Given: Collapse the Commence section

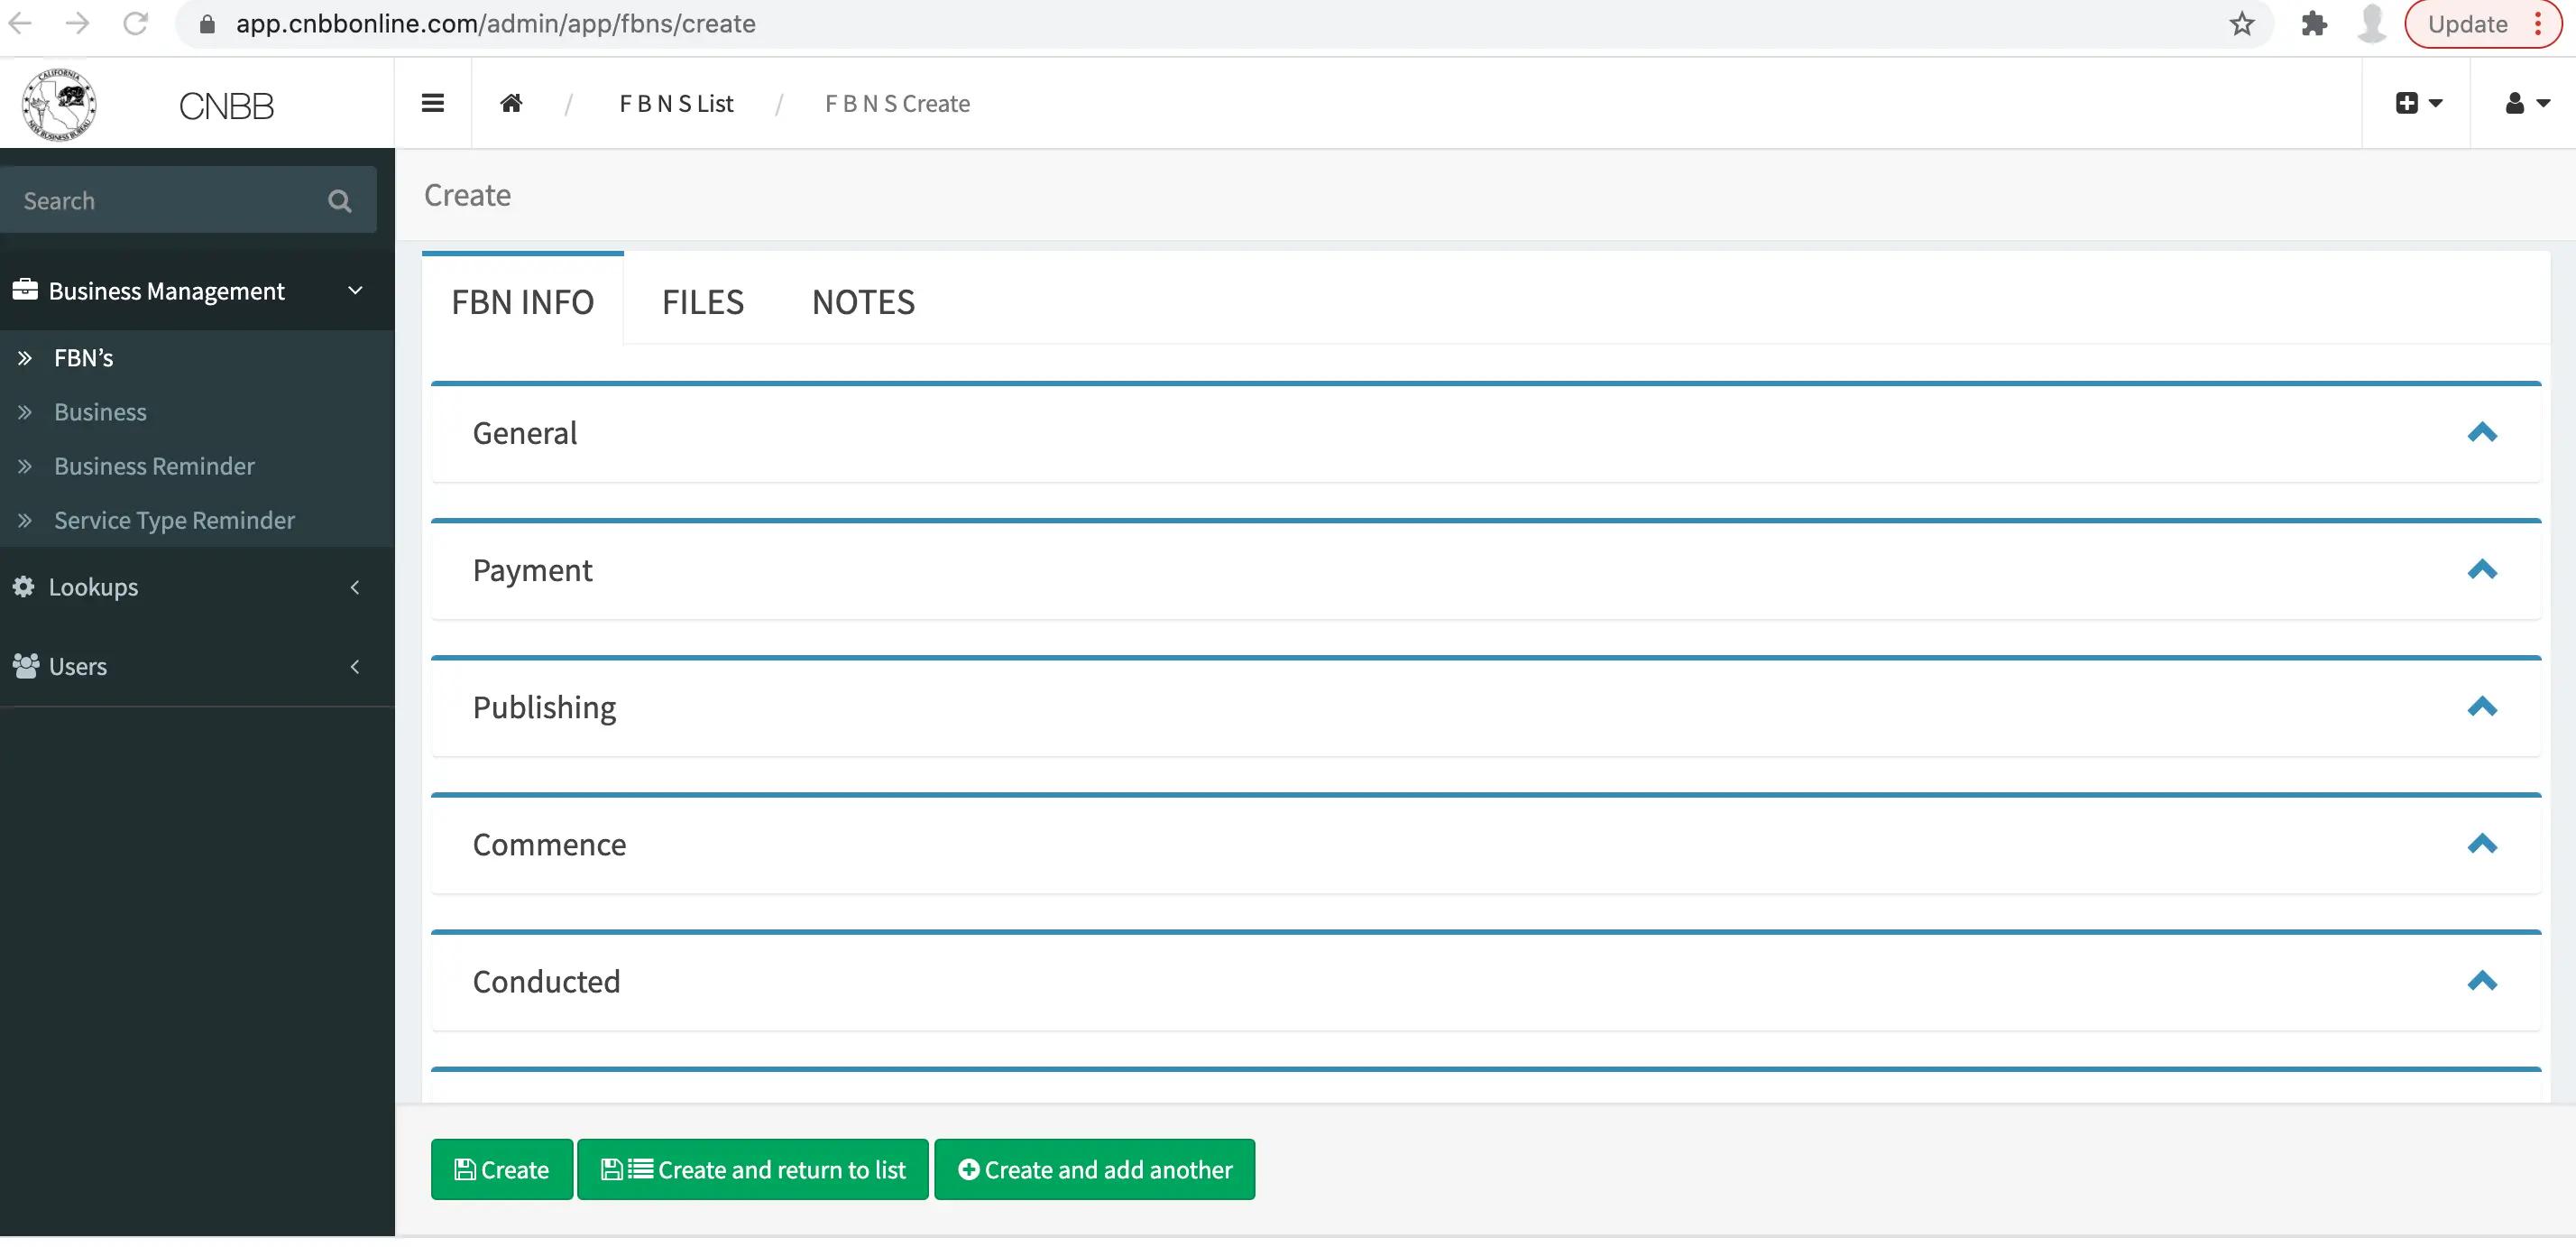Looking at the screenshot, I should click(2485, 844).
